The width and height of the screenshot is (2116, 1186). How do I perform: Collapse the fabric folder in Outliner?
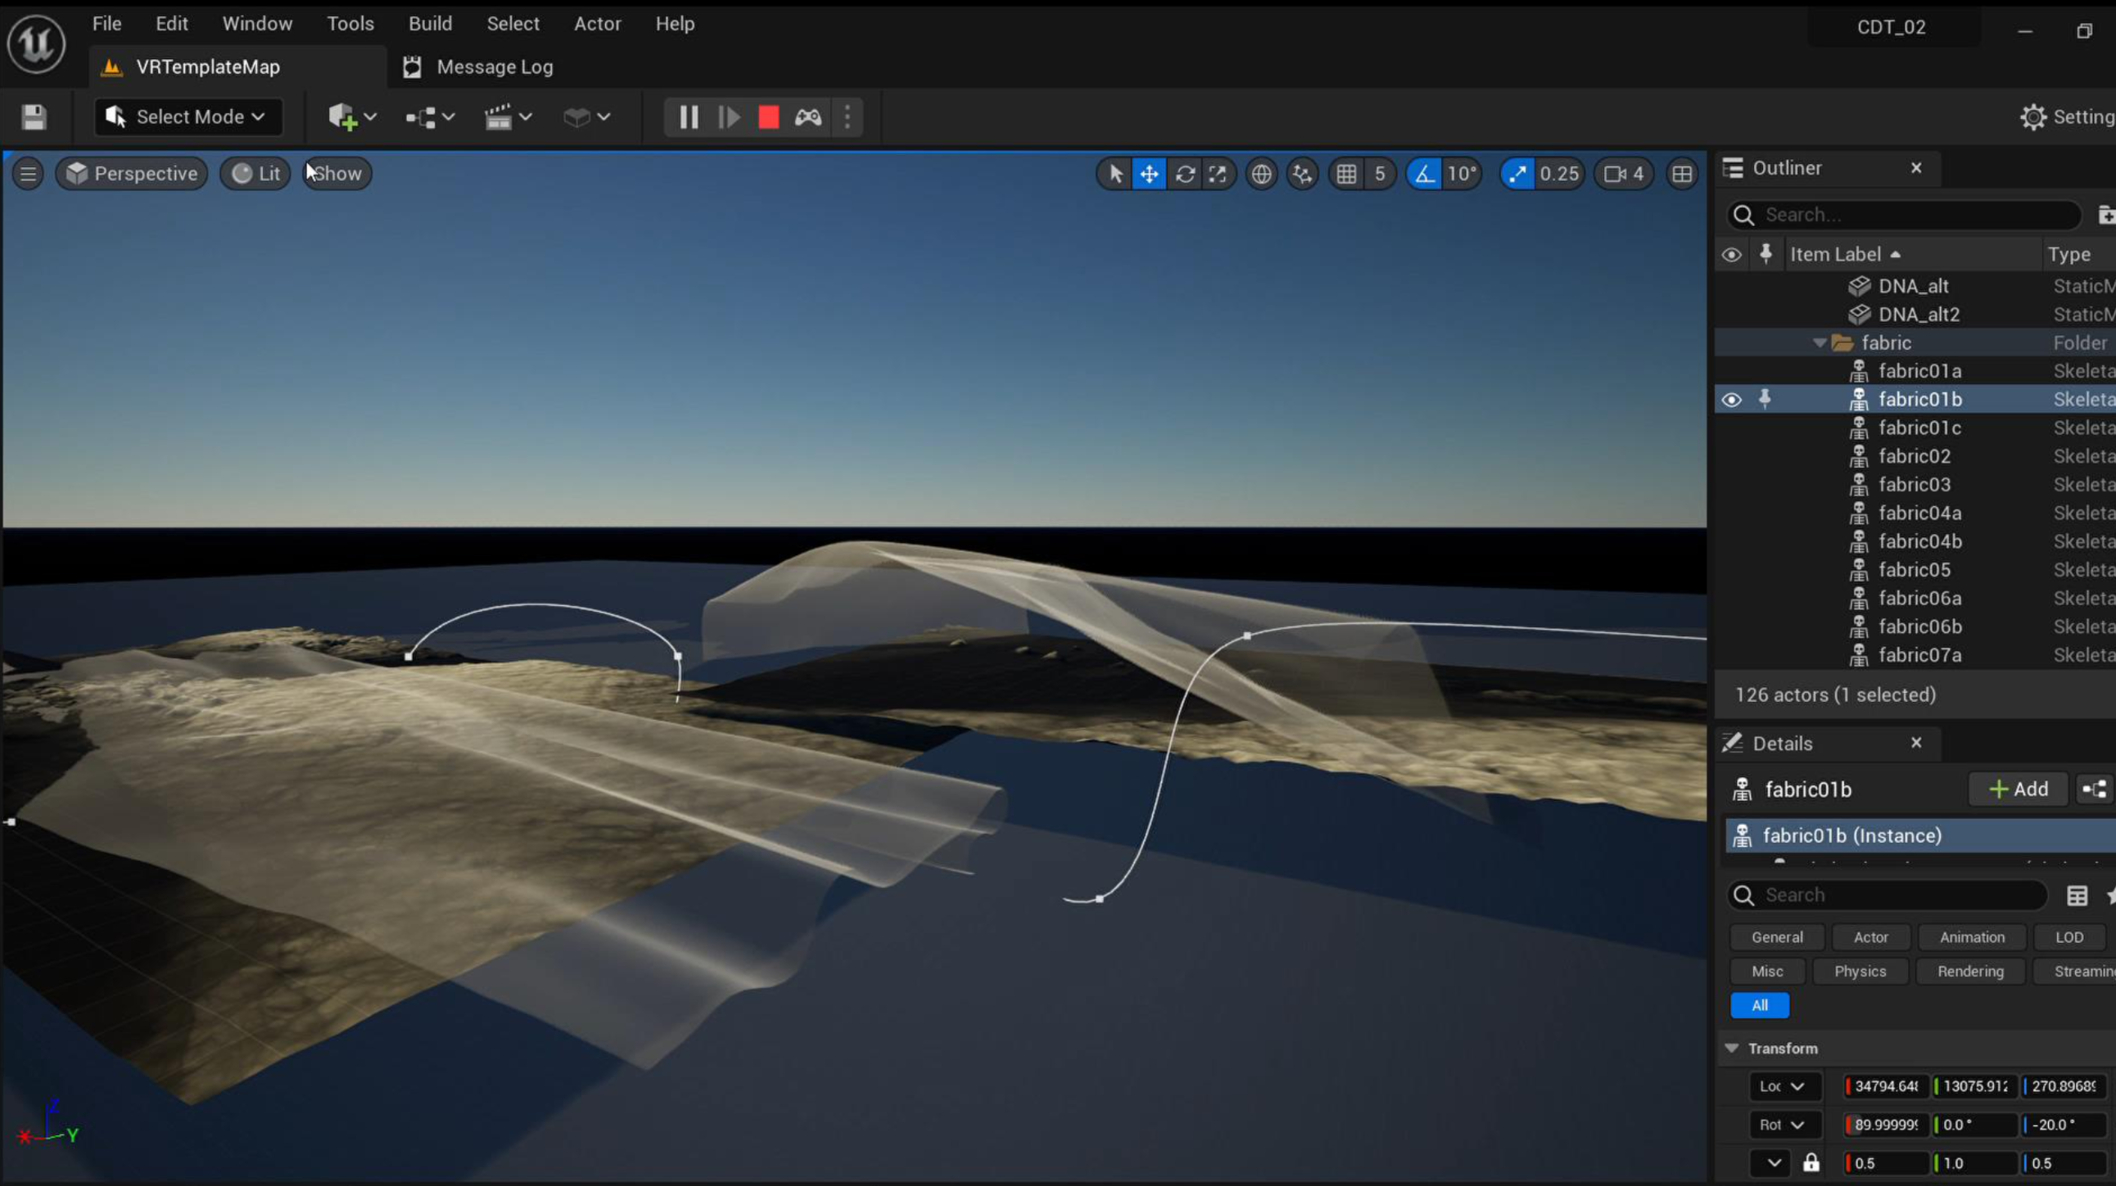tap(1819, 343)
